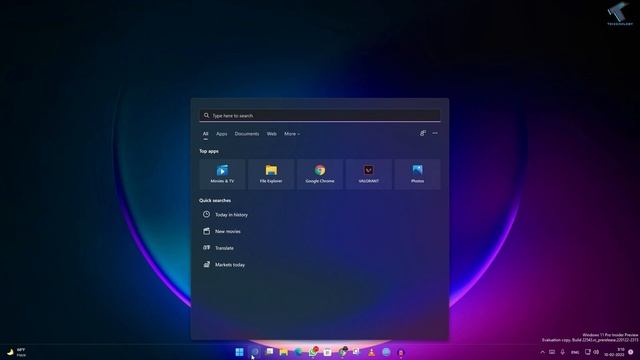Viewport: 640px width, 360px height.
Task: Click the translate icon beside Translate
Action: pos(207,248)
